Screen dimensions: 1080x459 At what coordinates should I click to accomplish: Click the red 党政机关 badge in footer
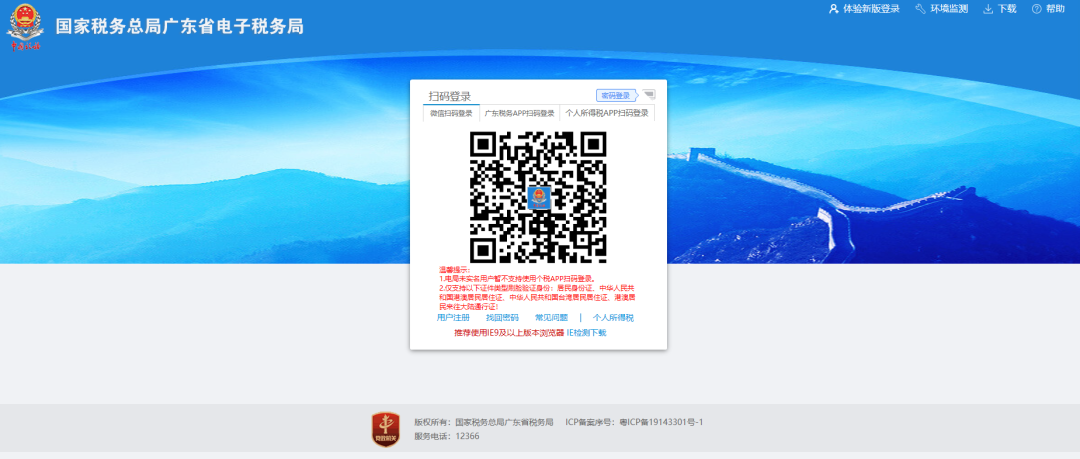point(386,429)
